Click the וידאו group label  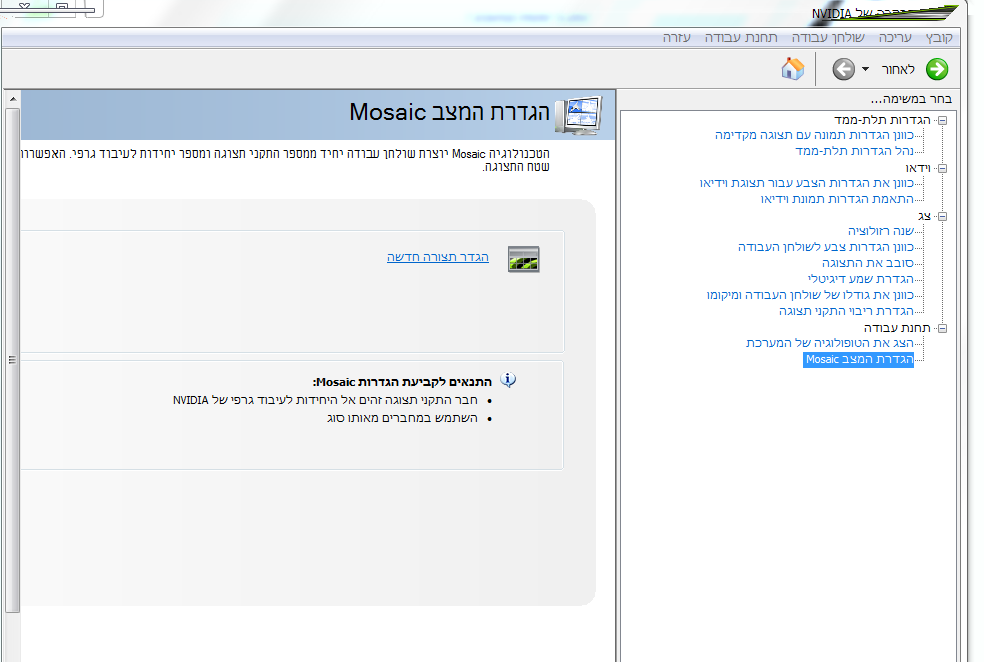click(917, 168)
